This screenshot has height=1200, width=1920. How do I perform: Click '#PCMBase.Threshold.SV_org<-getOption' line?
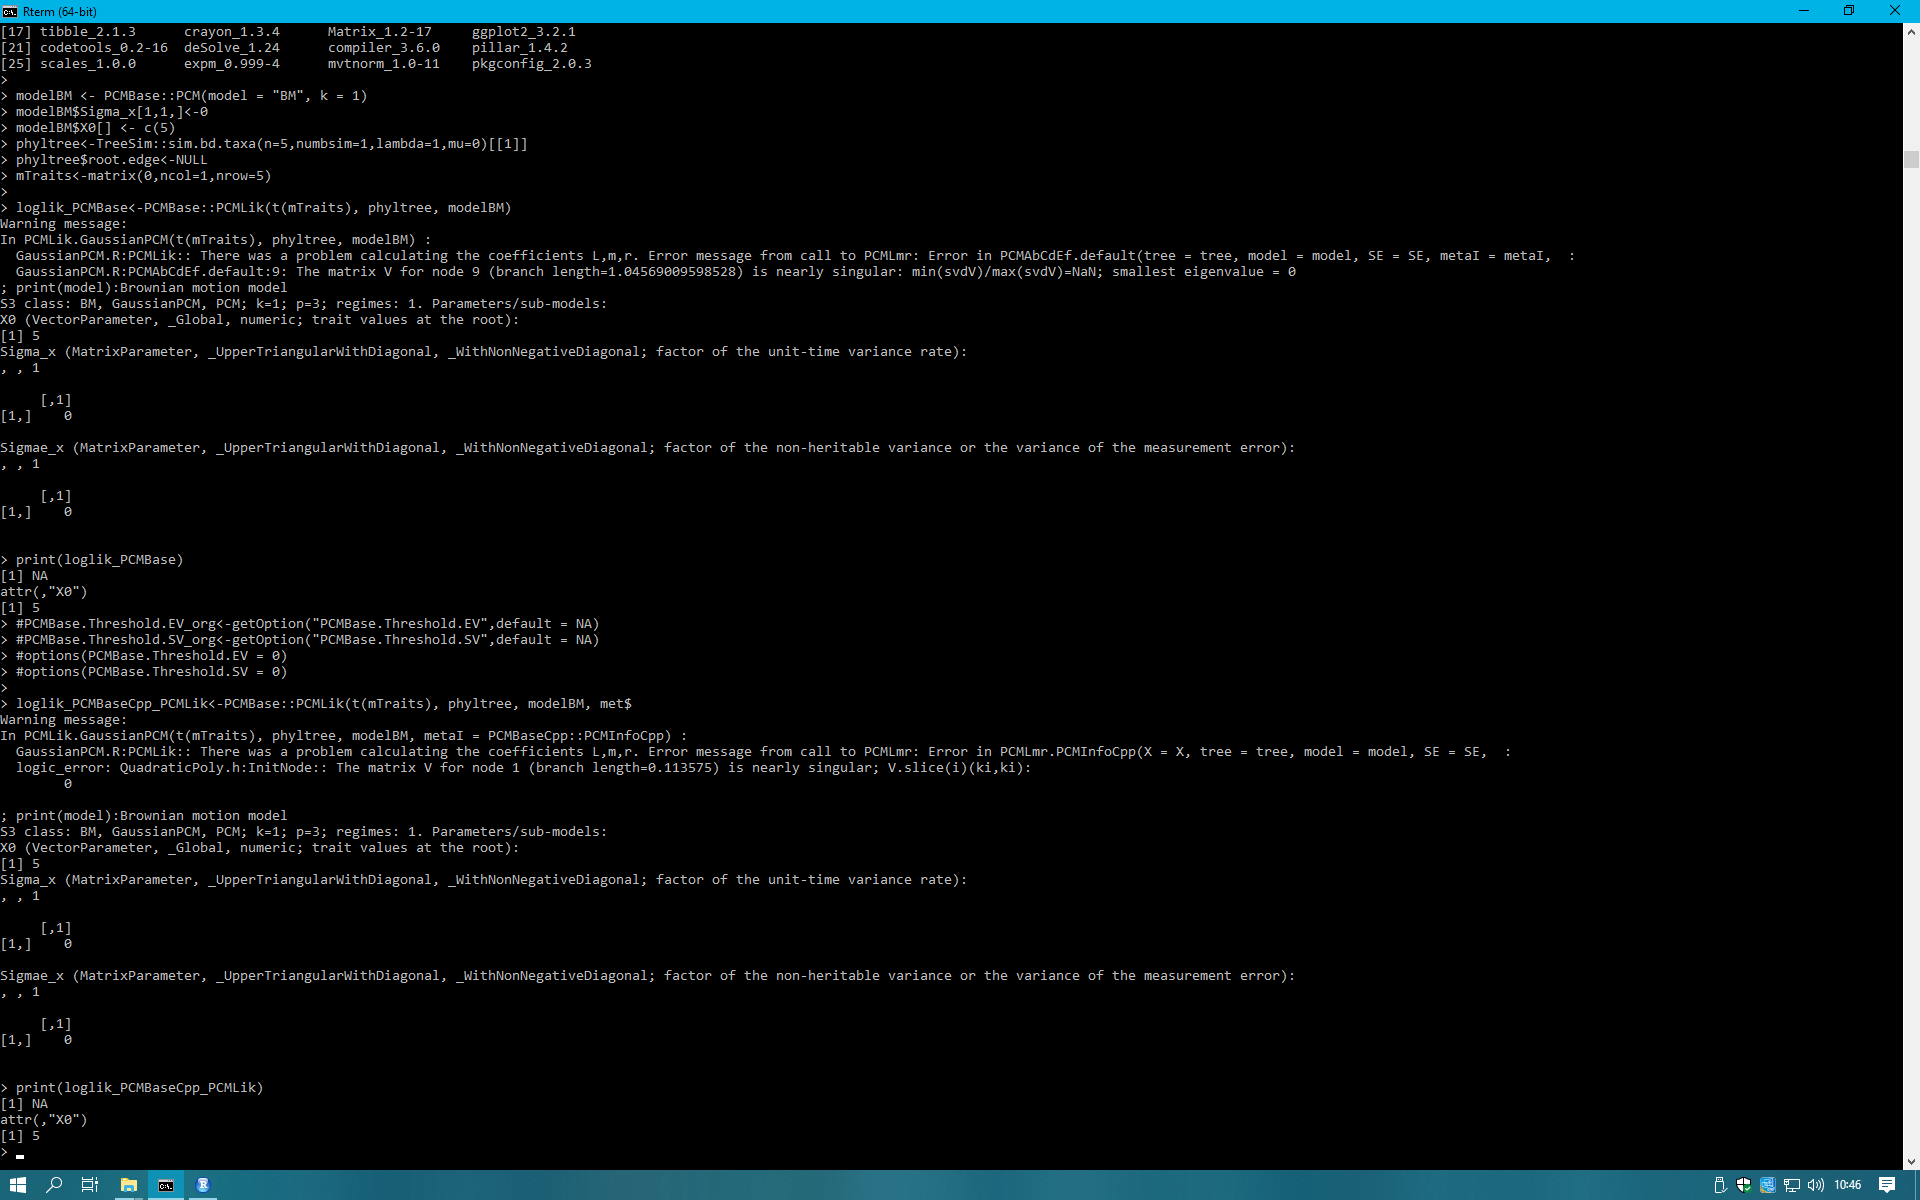[x=307, y=640]
